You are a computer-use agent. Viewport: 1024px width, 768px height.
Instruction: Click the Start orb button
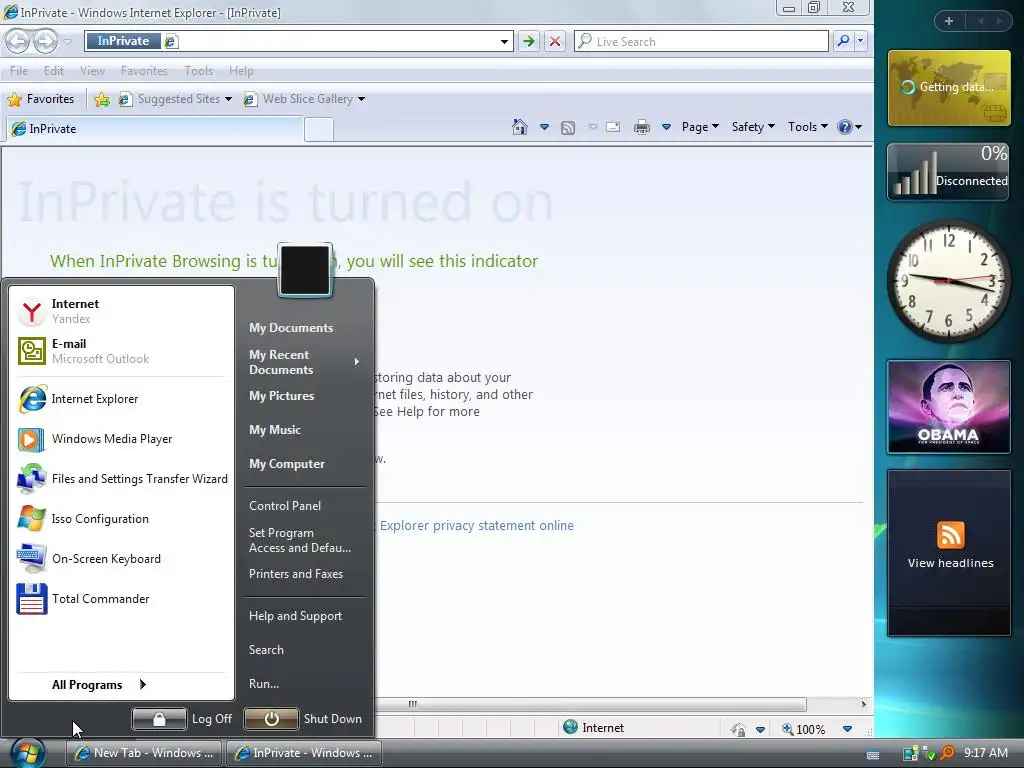point(27,753)
